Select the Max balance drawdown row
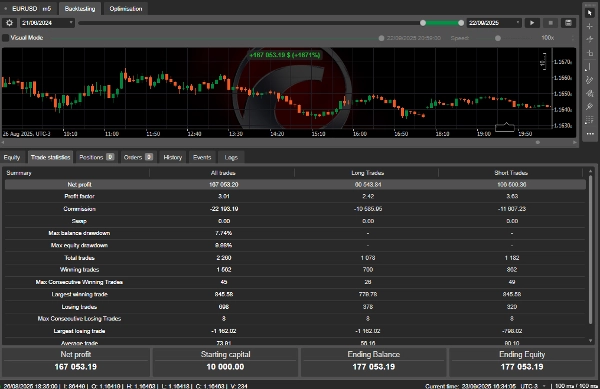 click(x=295, y=233)
